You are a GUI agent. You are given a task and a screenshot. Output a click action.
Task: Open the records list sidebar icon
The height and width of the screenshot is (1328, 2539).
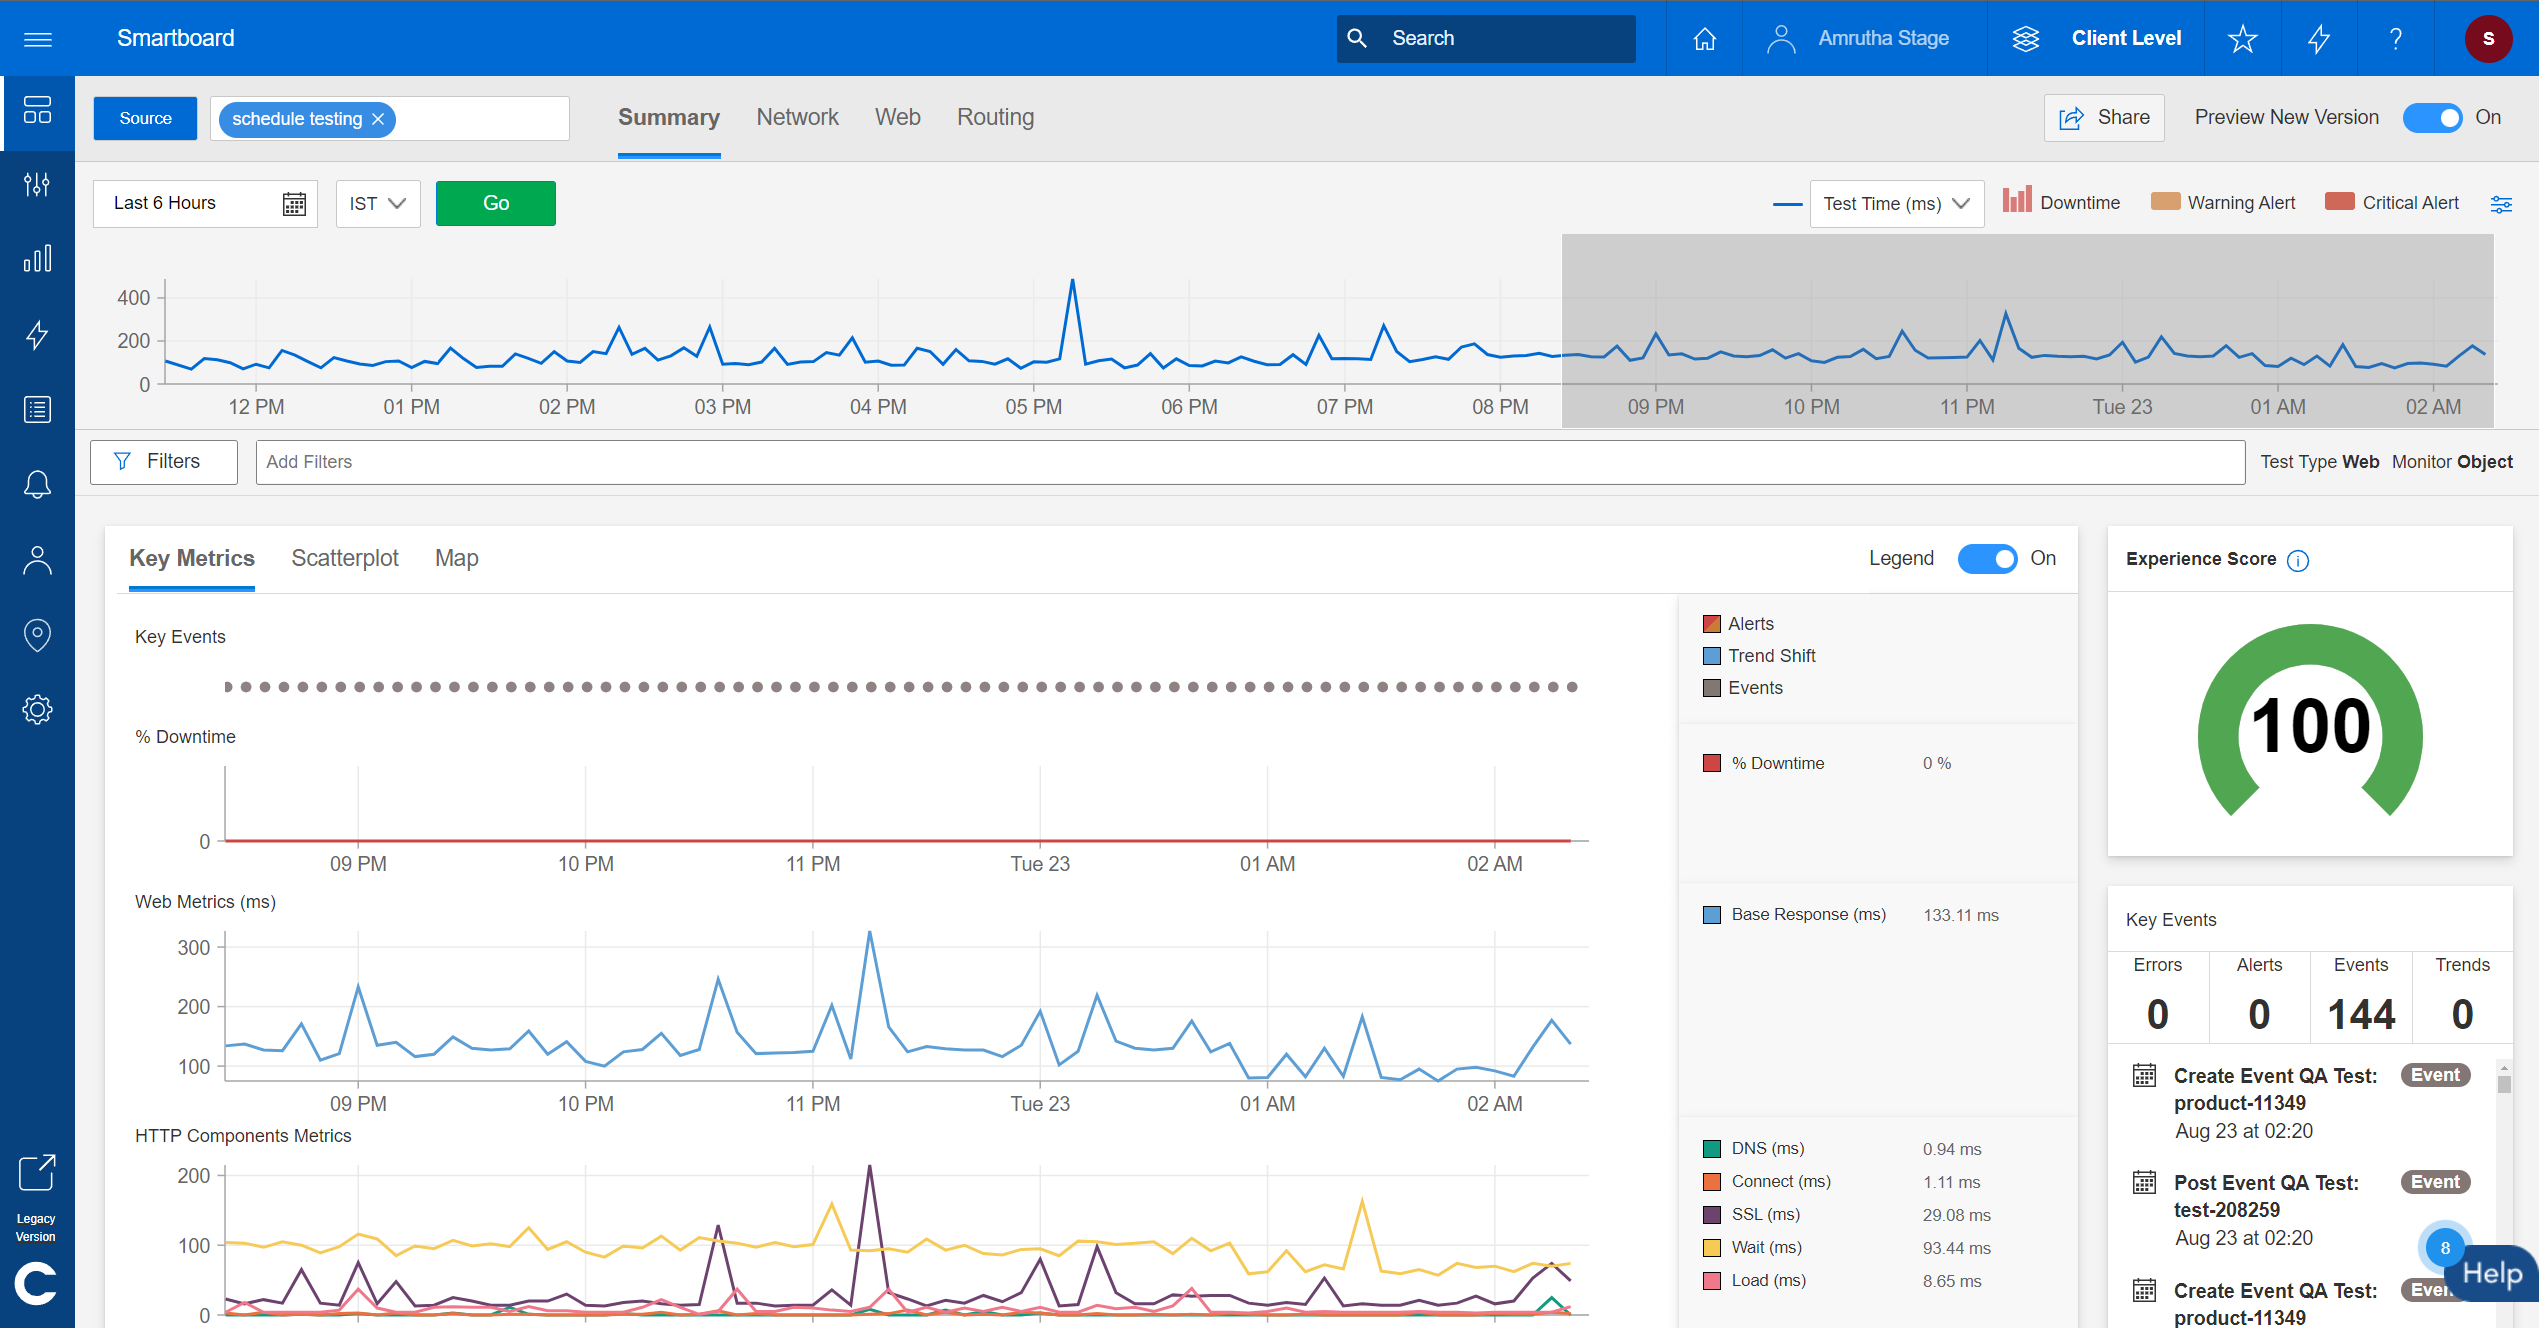tap(37, 409)
